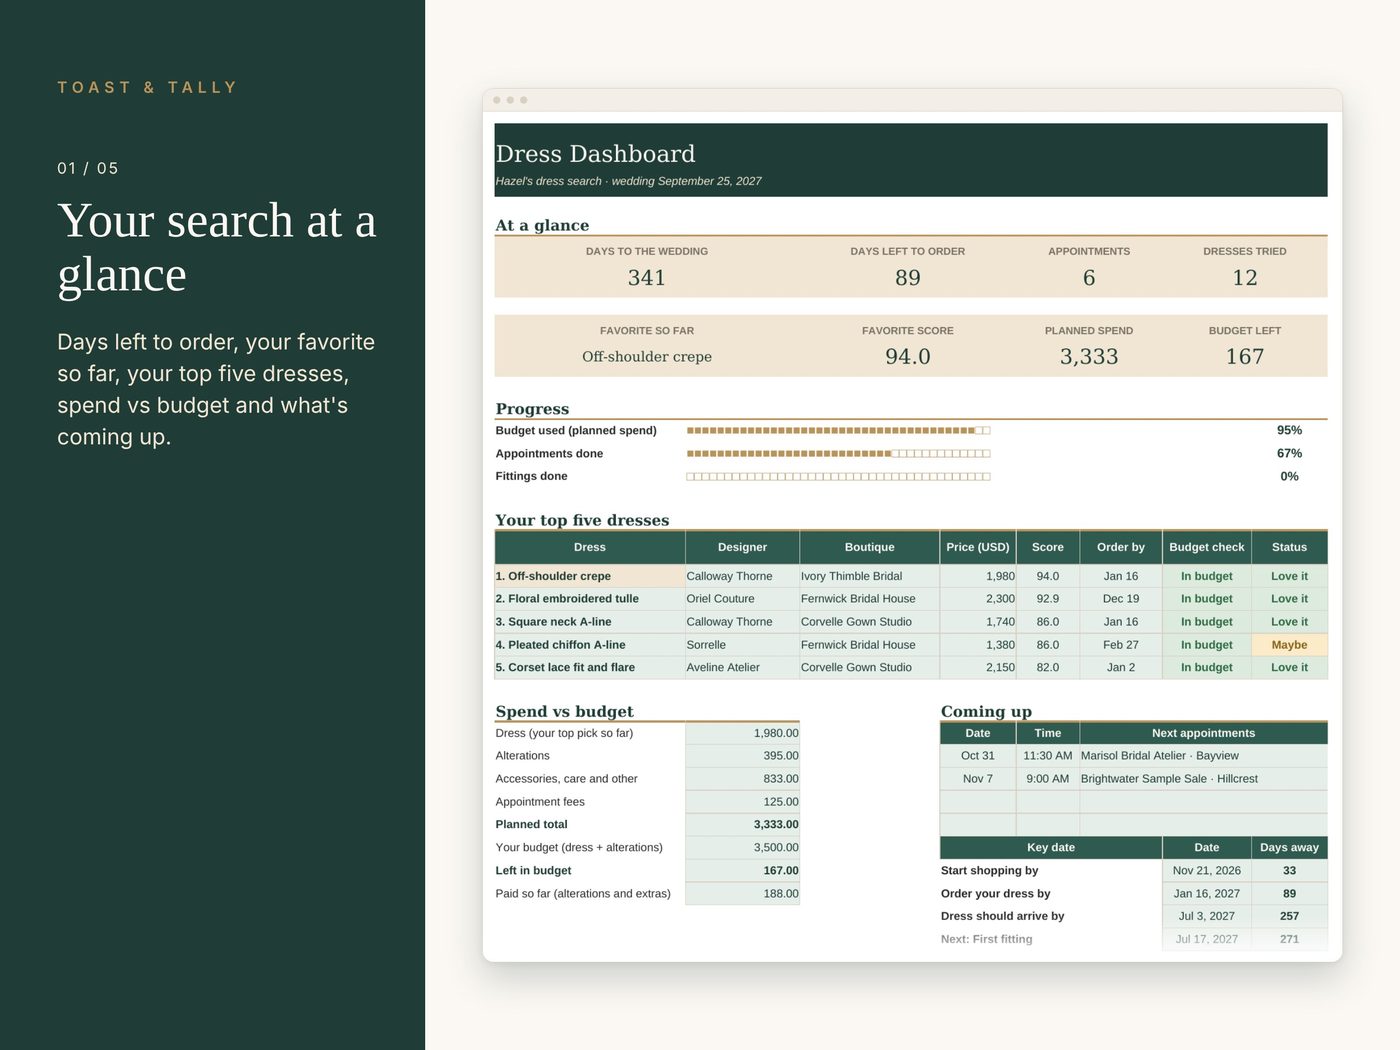
Task: Click the Next appointments column header
Action: [x=1204, y=733]
